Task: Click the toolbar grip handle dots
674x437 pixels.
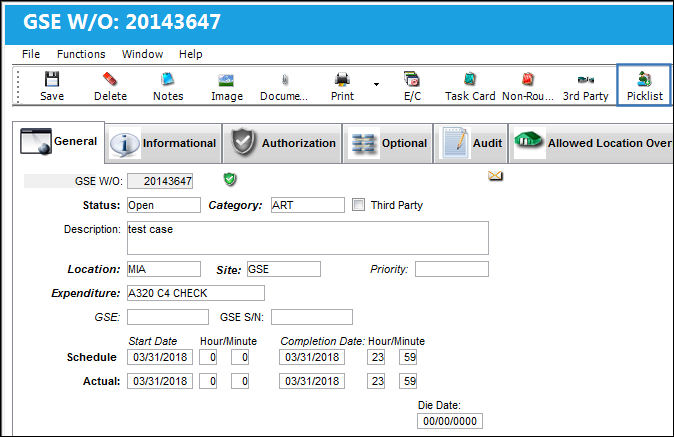Action: pyautogui.click(x=18, y=86)
